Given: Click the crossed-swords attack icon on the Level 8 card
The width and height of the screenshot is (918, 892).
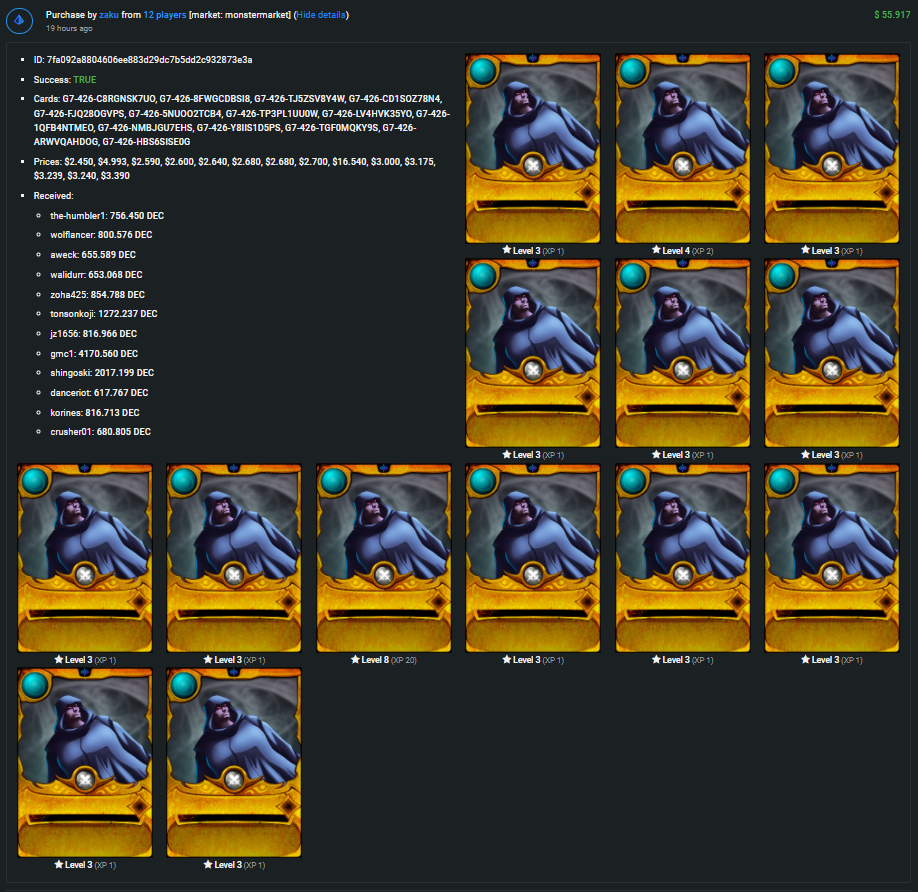Looking at the screenshot, I should tap(383, 576).
